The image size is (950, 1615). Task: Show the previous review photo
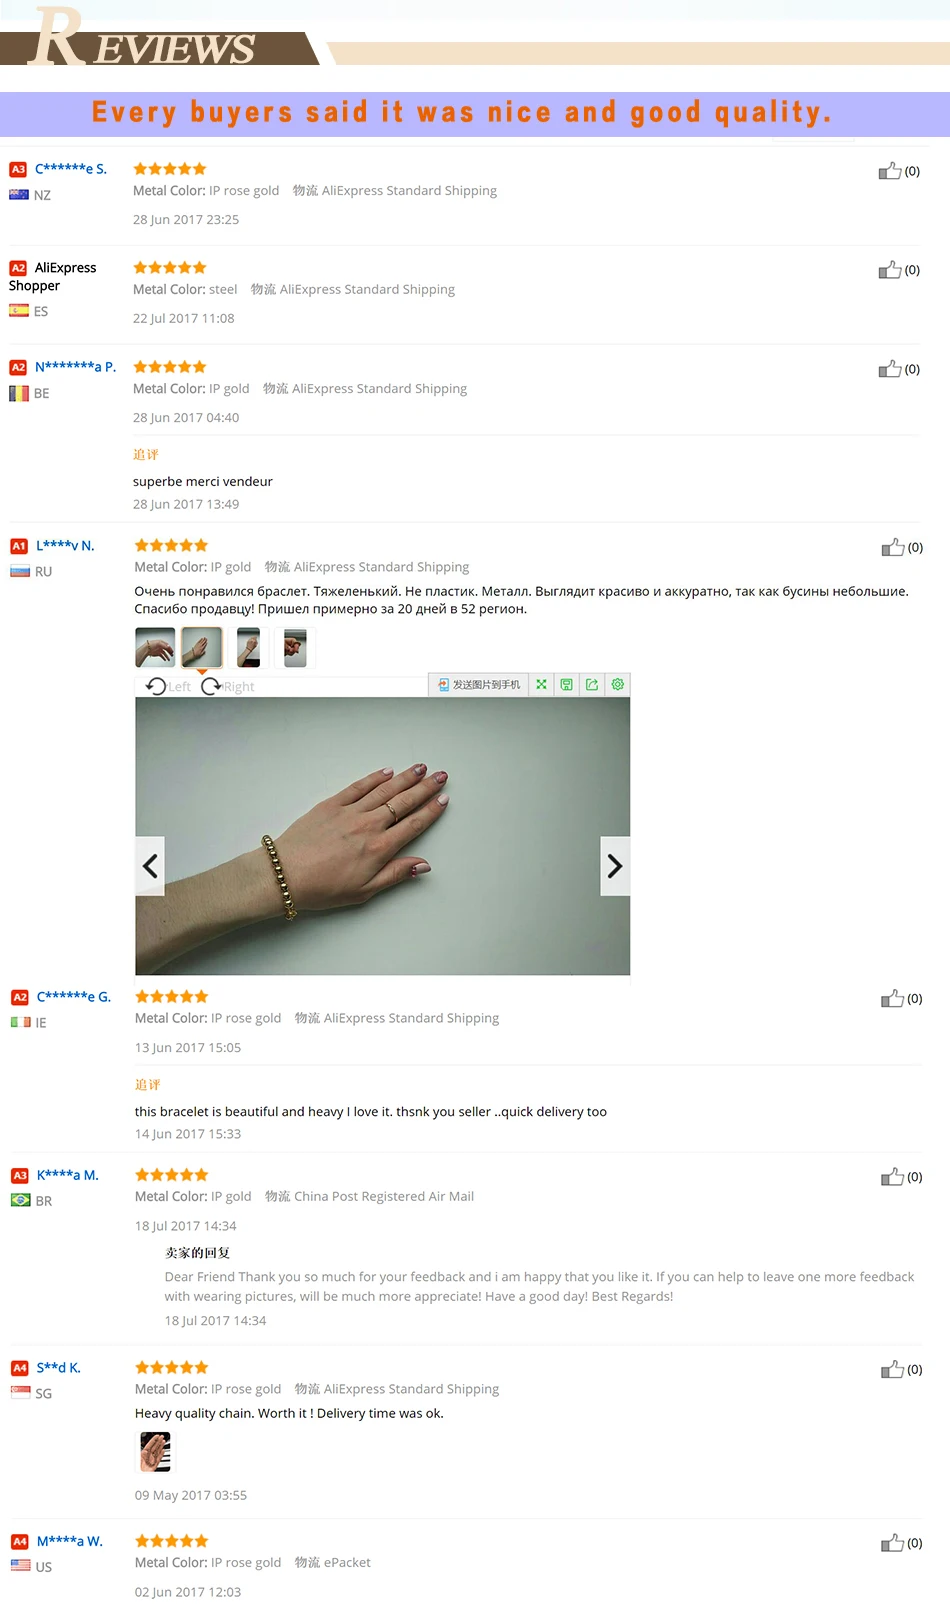tap(150, 866)
